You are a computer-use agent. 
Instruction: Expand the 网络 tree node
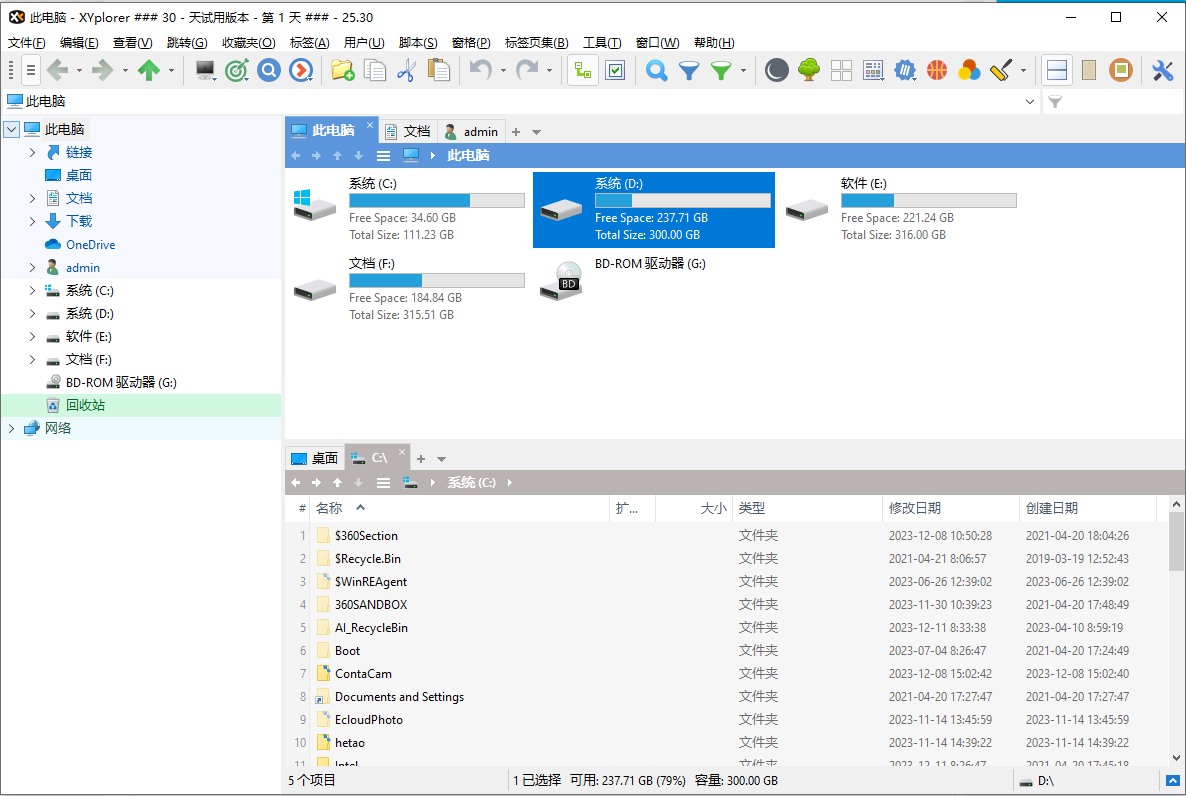(x=11, y=429)
